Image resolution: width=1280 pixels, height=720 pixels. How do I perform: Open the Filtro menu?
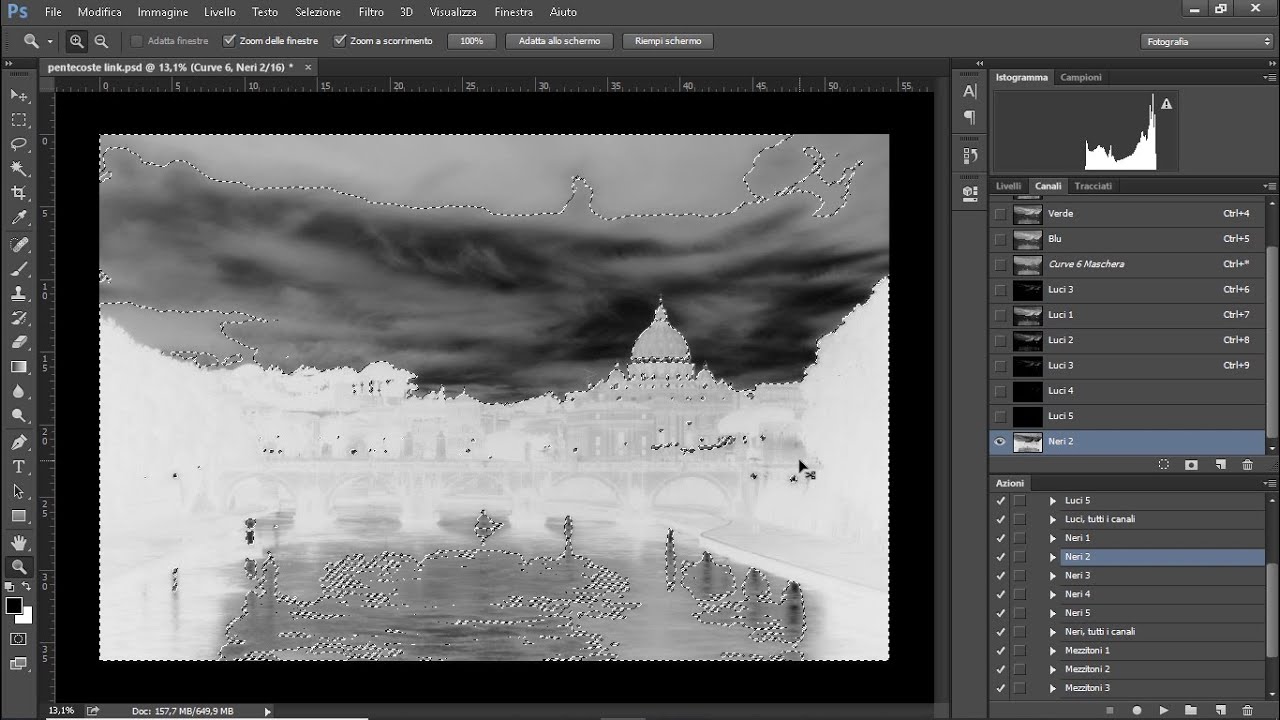click(371, 12)
